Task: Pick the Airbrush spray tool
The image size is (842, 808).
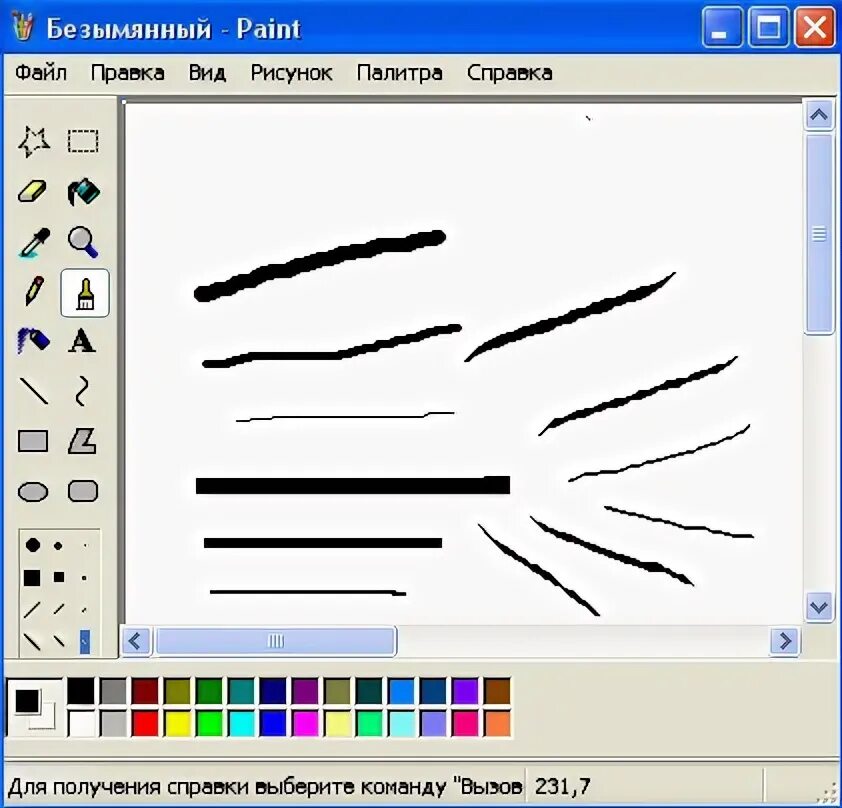Action: (33, 340)
